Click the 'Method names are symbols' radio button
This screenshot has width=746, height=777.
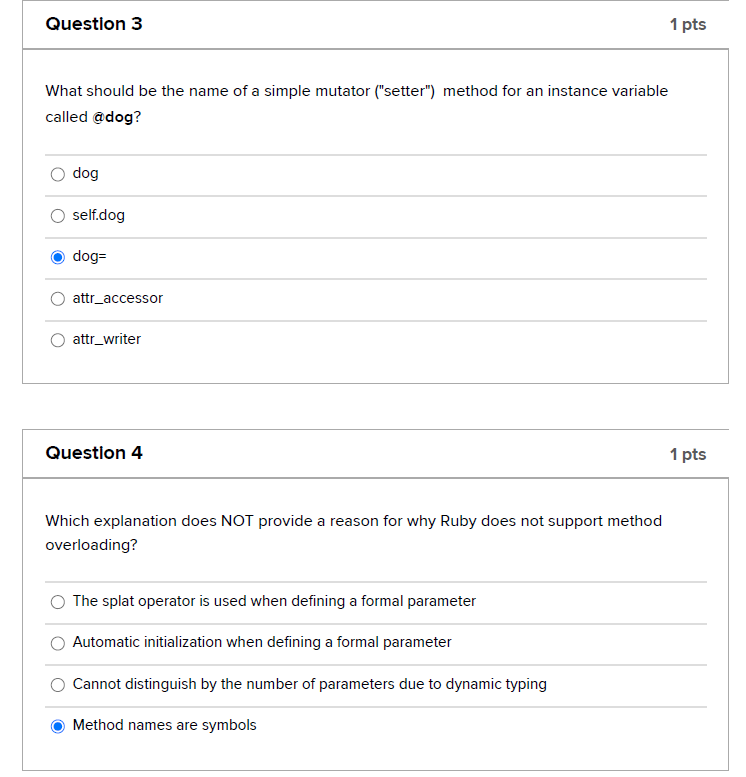coord(58,726)
